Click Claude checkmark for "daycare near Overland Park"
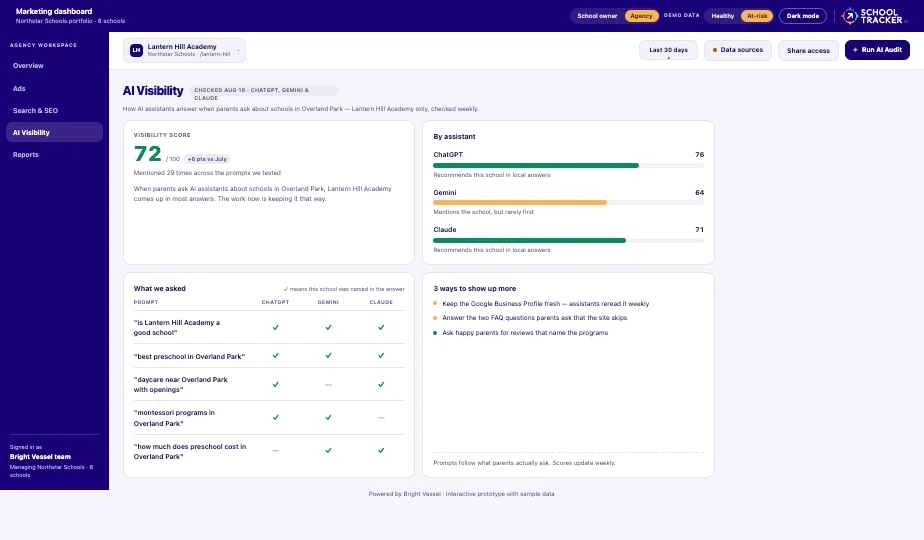The width and height of the screenshot is (924, 540). [x=381, y=384]
